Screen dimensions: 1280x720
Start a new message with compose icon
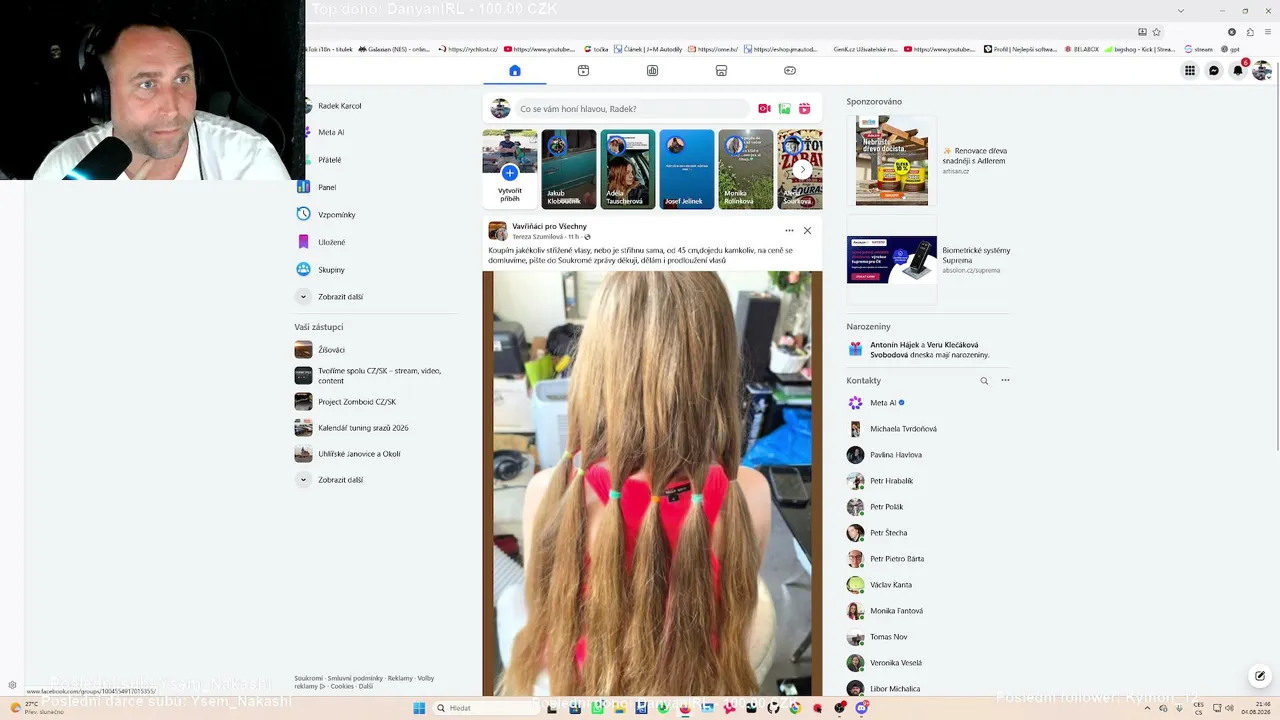point(1260,676)
